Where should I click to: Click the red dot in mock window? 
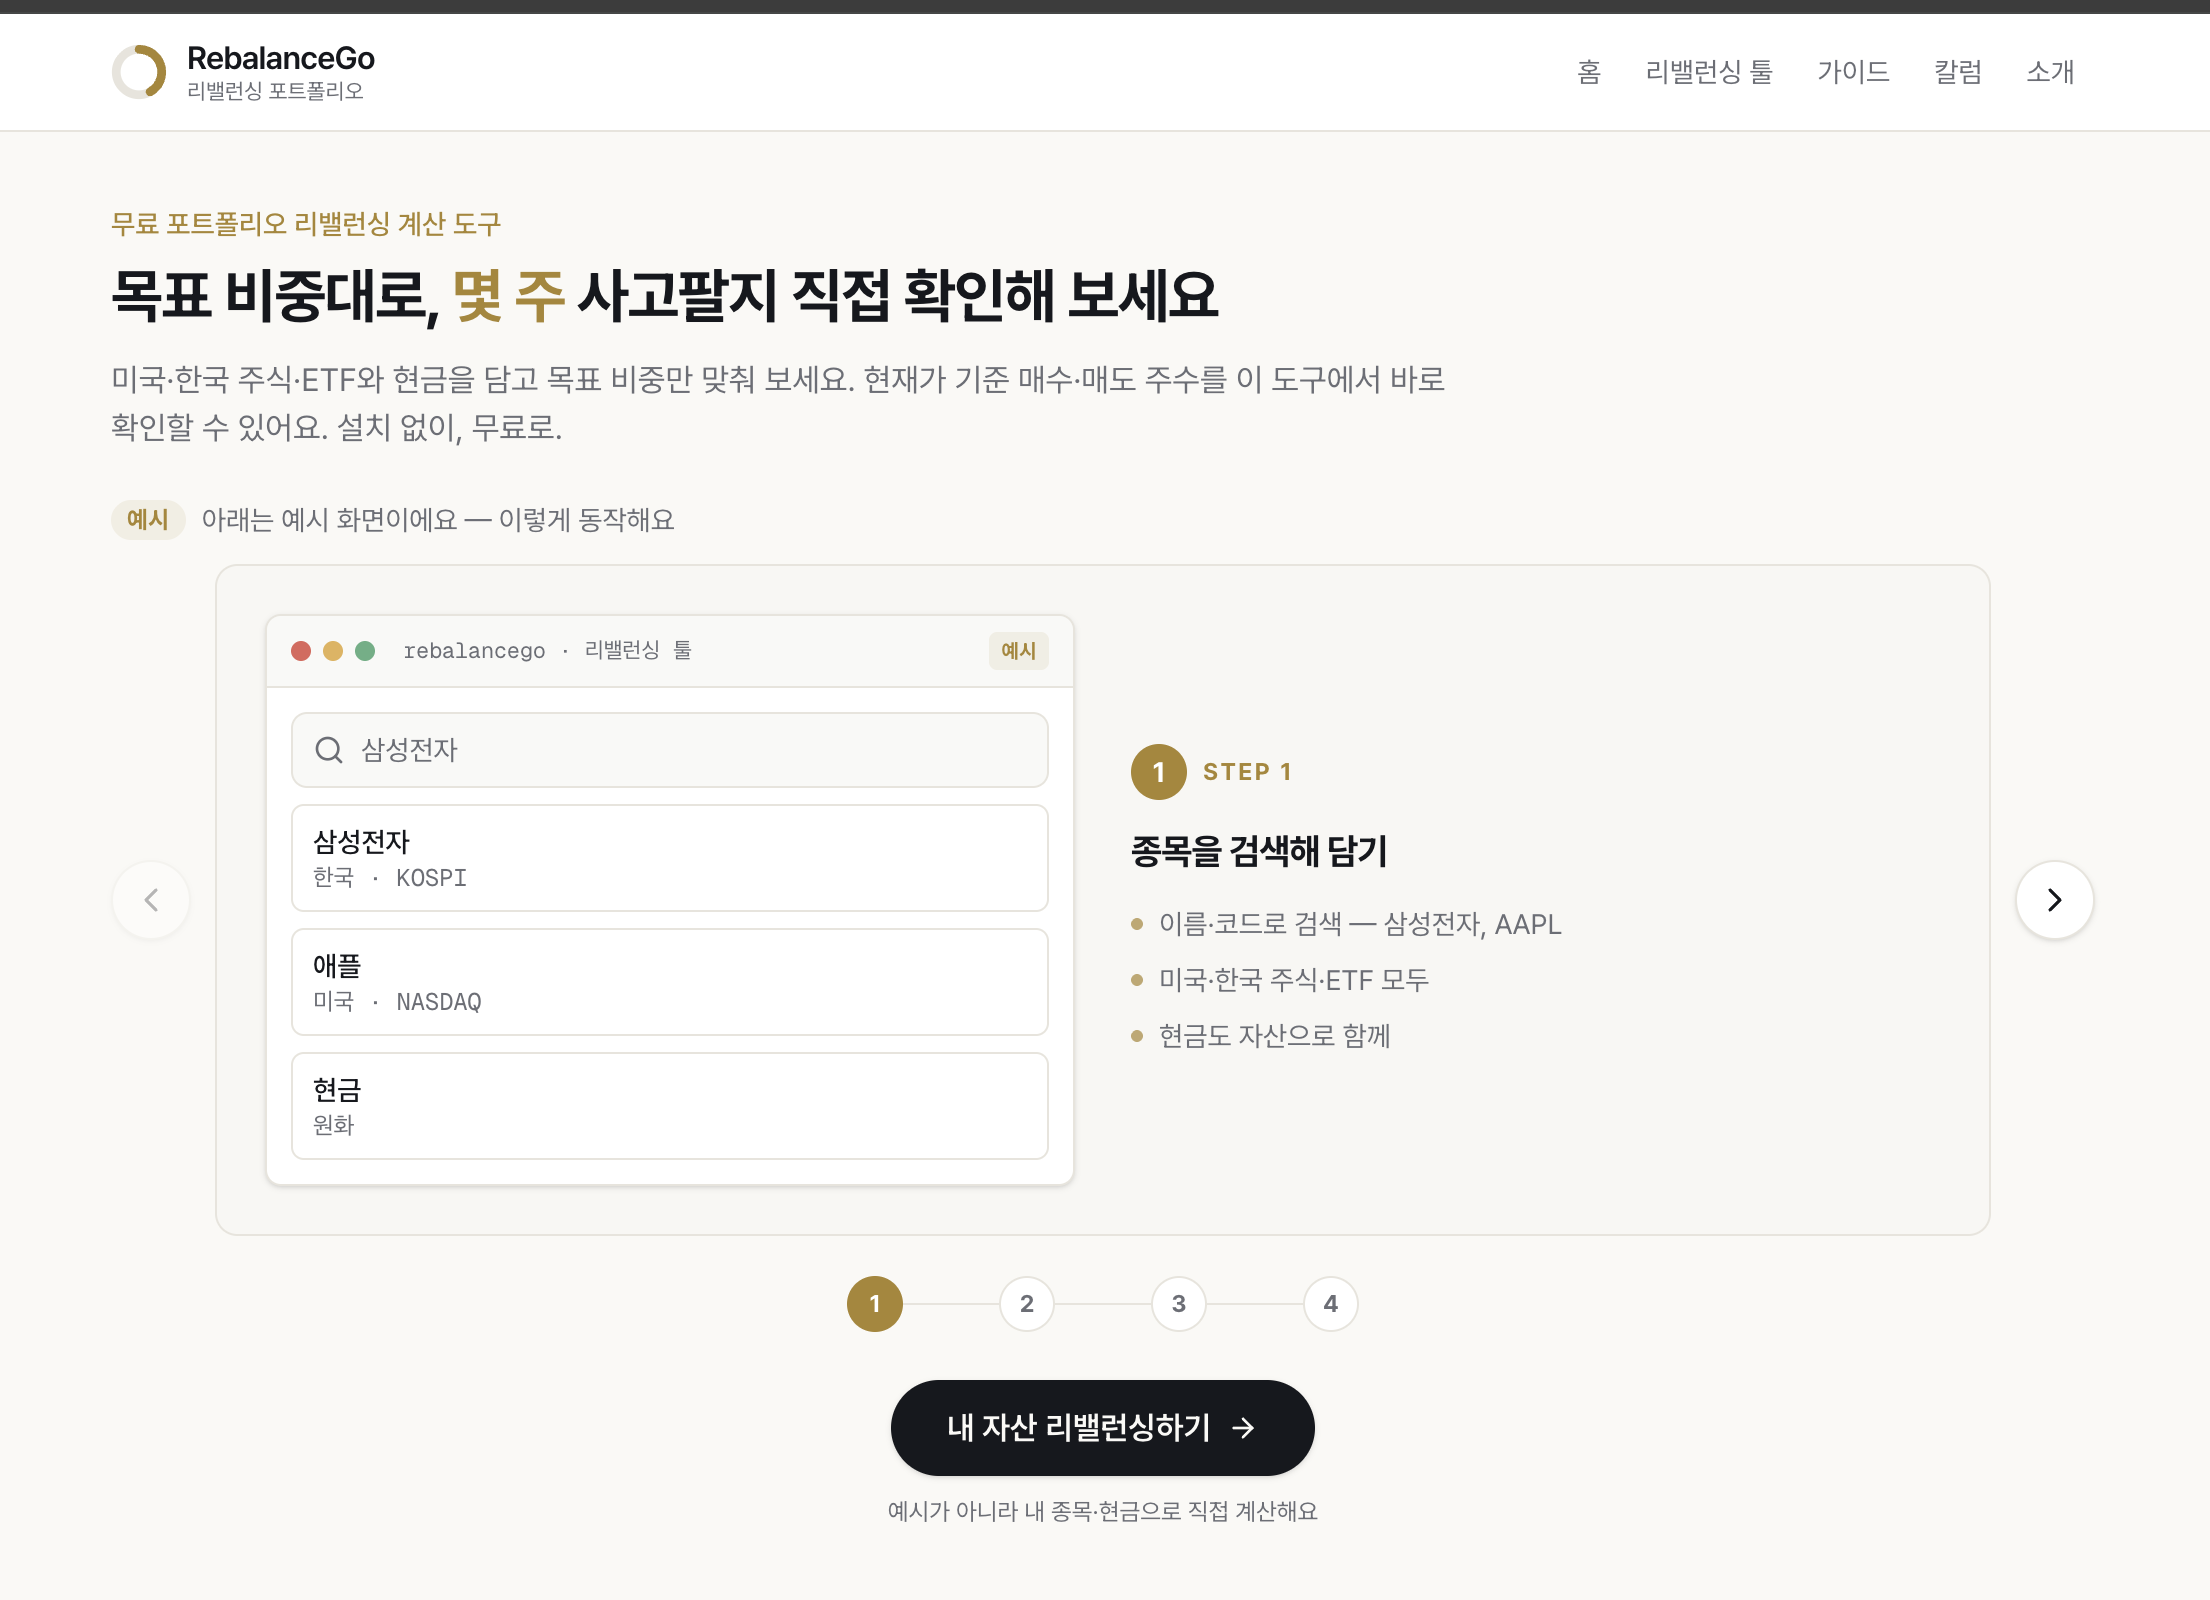click(301, 651)
